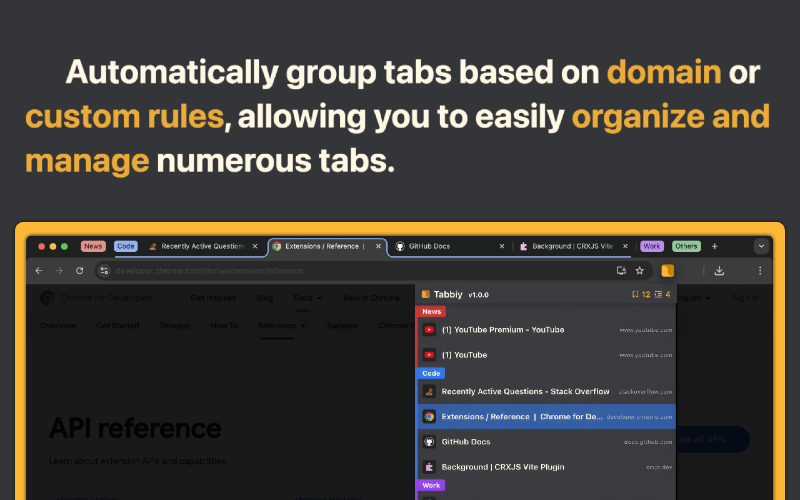Open GitHub Docs entry in Tabbiy list
Viewport: 800px width, 500px height.
(x=546, y=441)
